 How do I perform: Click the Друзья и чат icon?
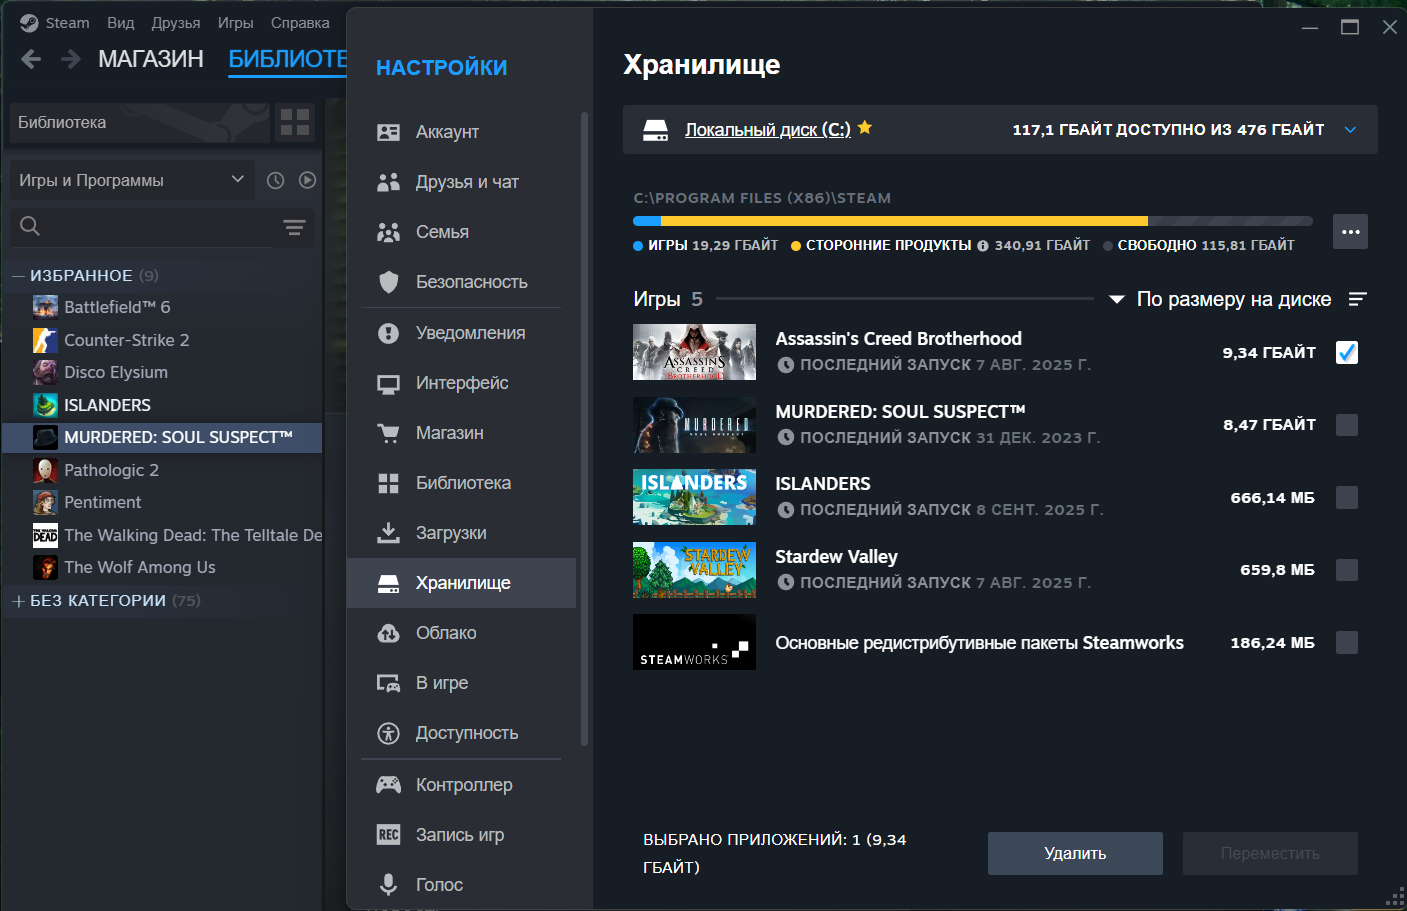pos(388,182)
